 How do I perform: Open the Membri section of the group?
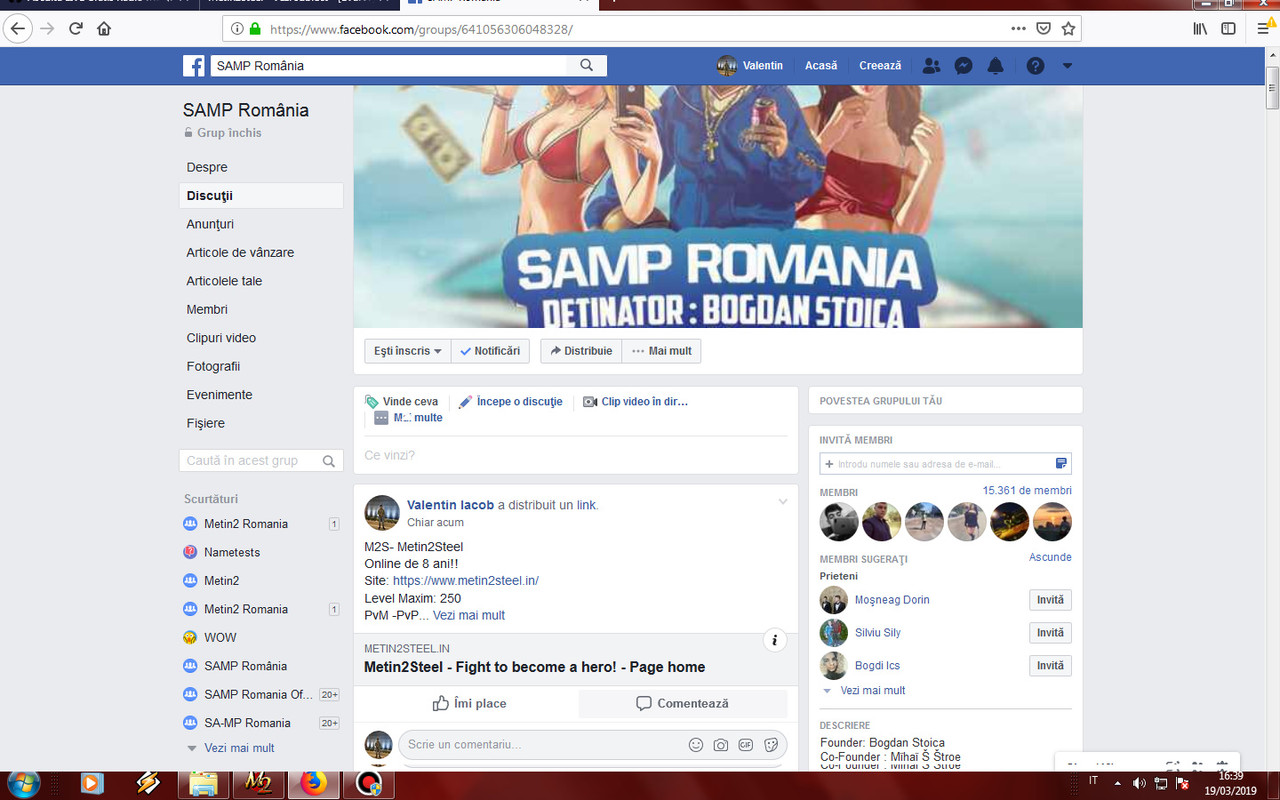[x=207, y=309]
